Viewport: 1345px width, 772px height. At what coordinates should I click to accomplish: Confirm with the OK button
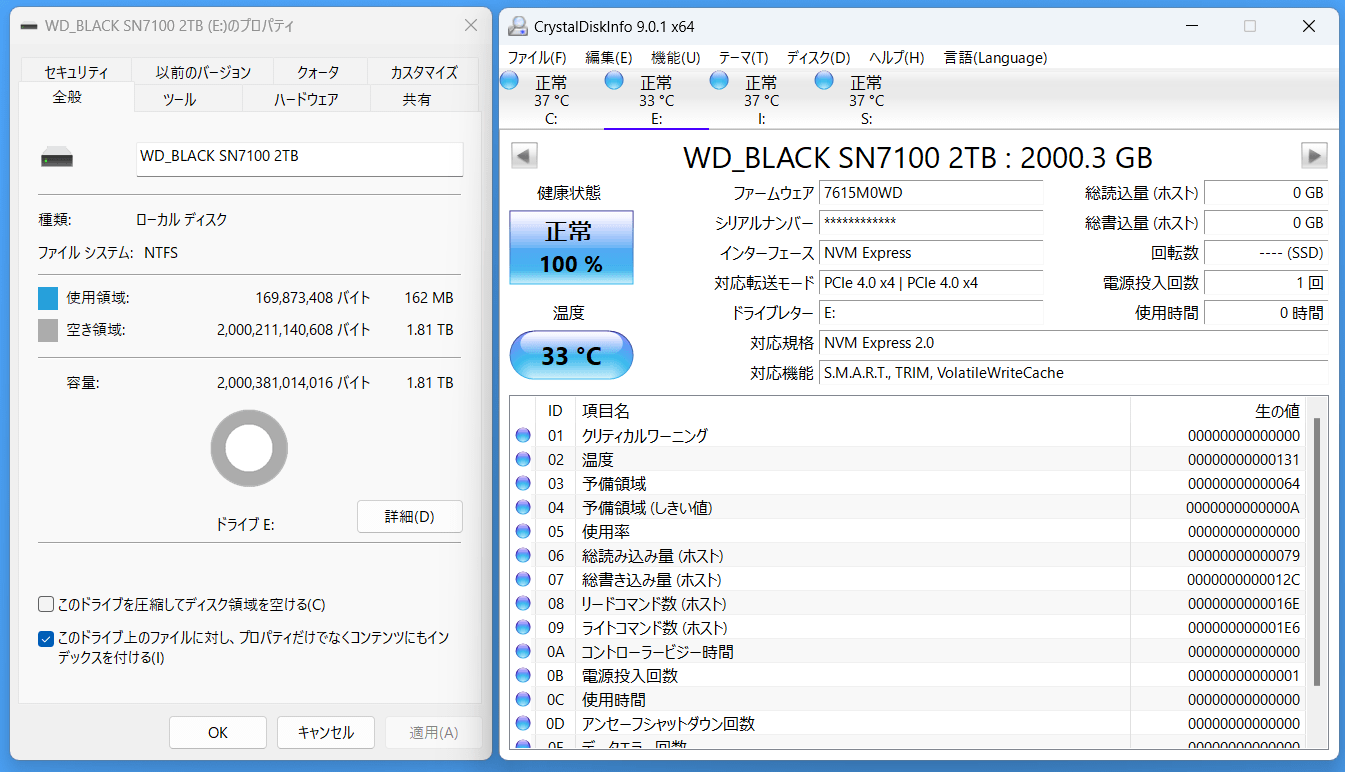[218, 732]
